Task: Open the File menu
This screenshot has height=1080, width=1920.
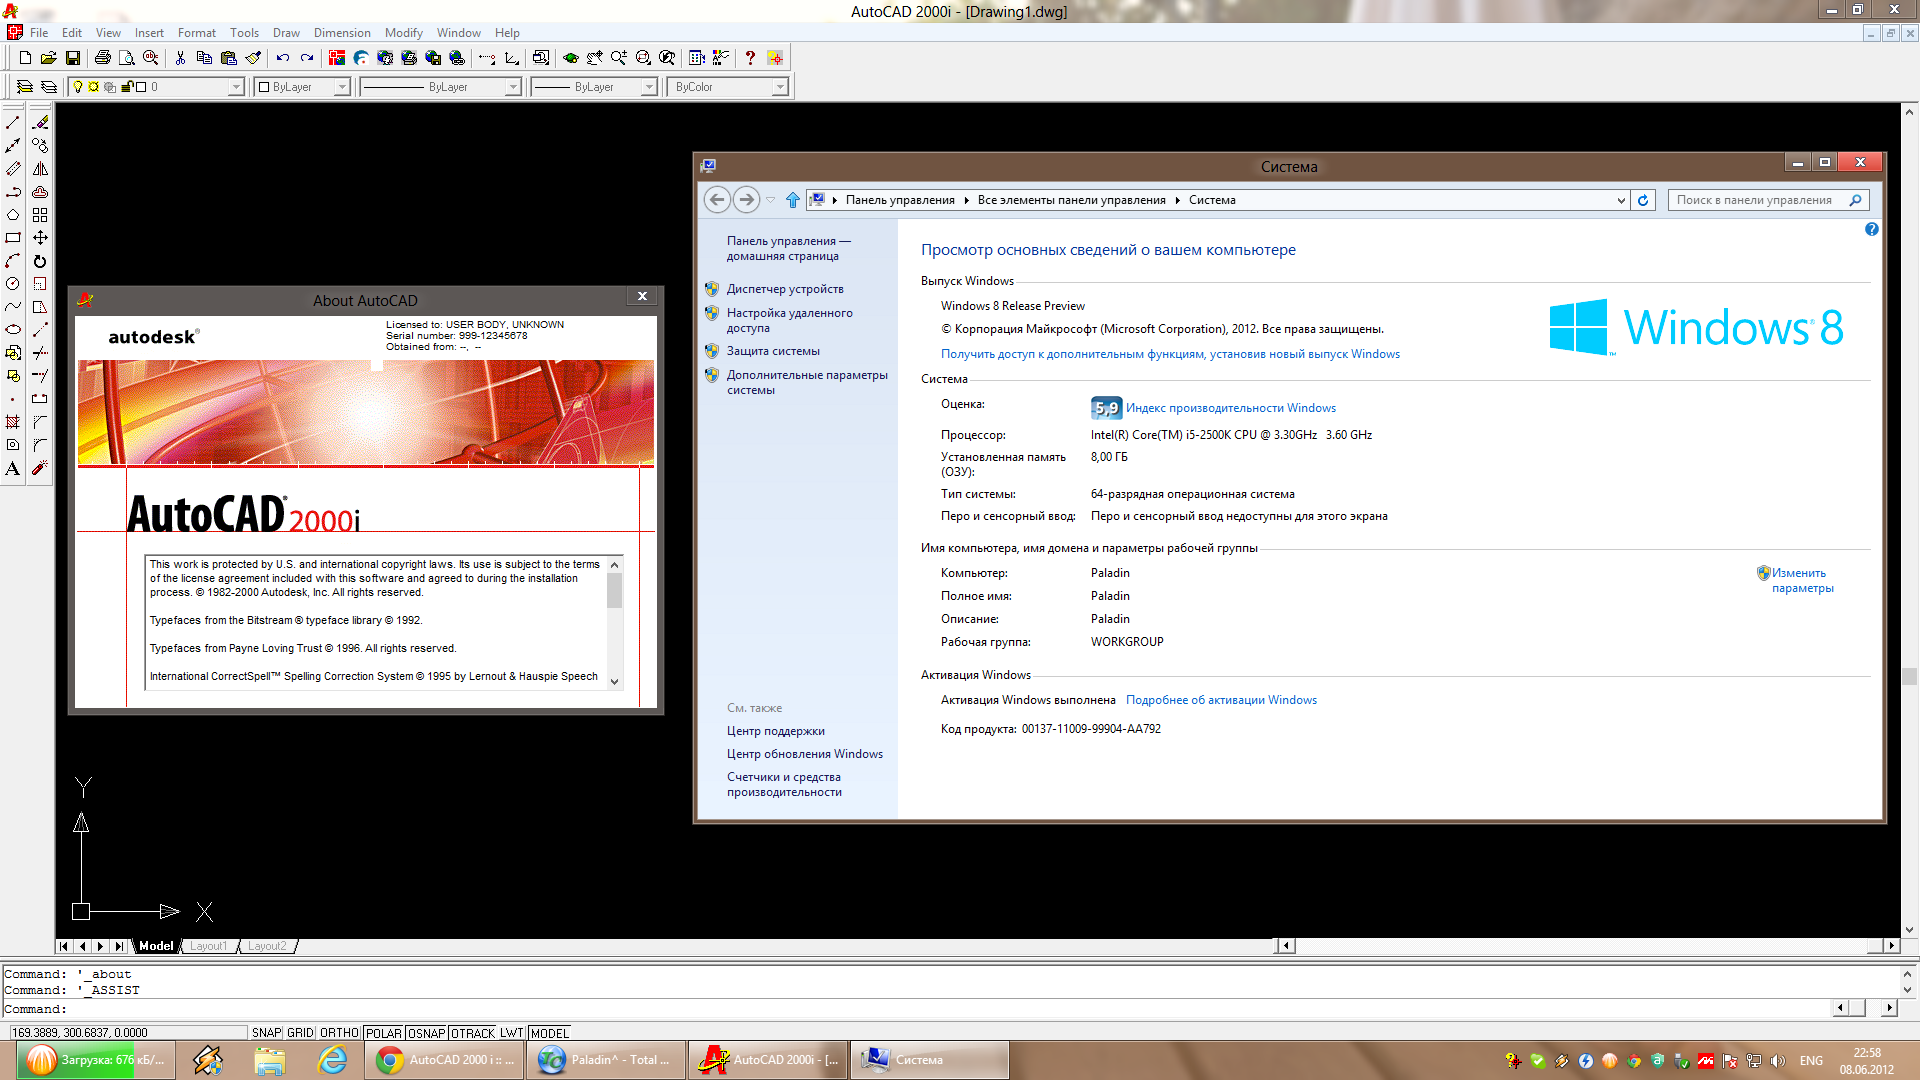Action: tap(39, 33)
